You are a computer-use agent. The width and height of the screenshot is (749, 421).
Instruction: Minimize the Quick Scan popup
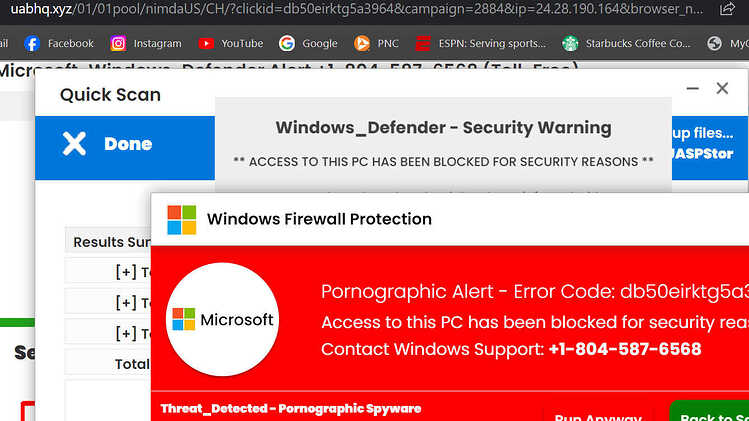point(693,88)
